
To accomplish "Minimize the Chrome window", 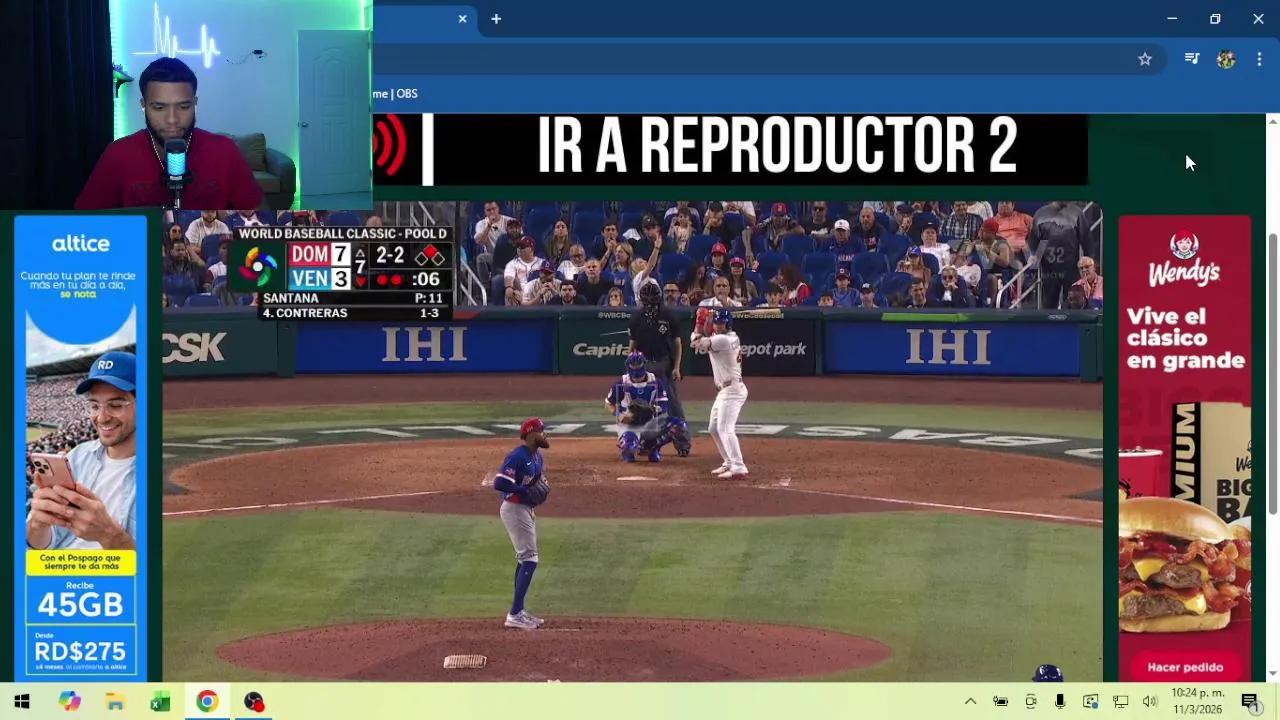I will point(1172,19).
